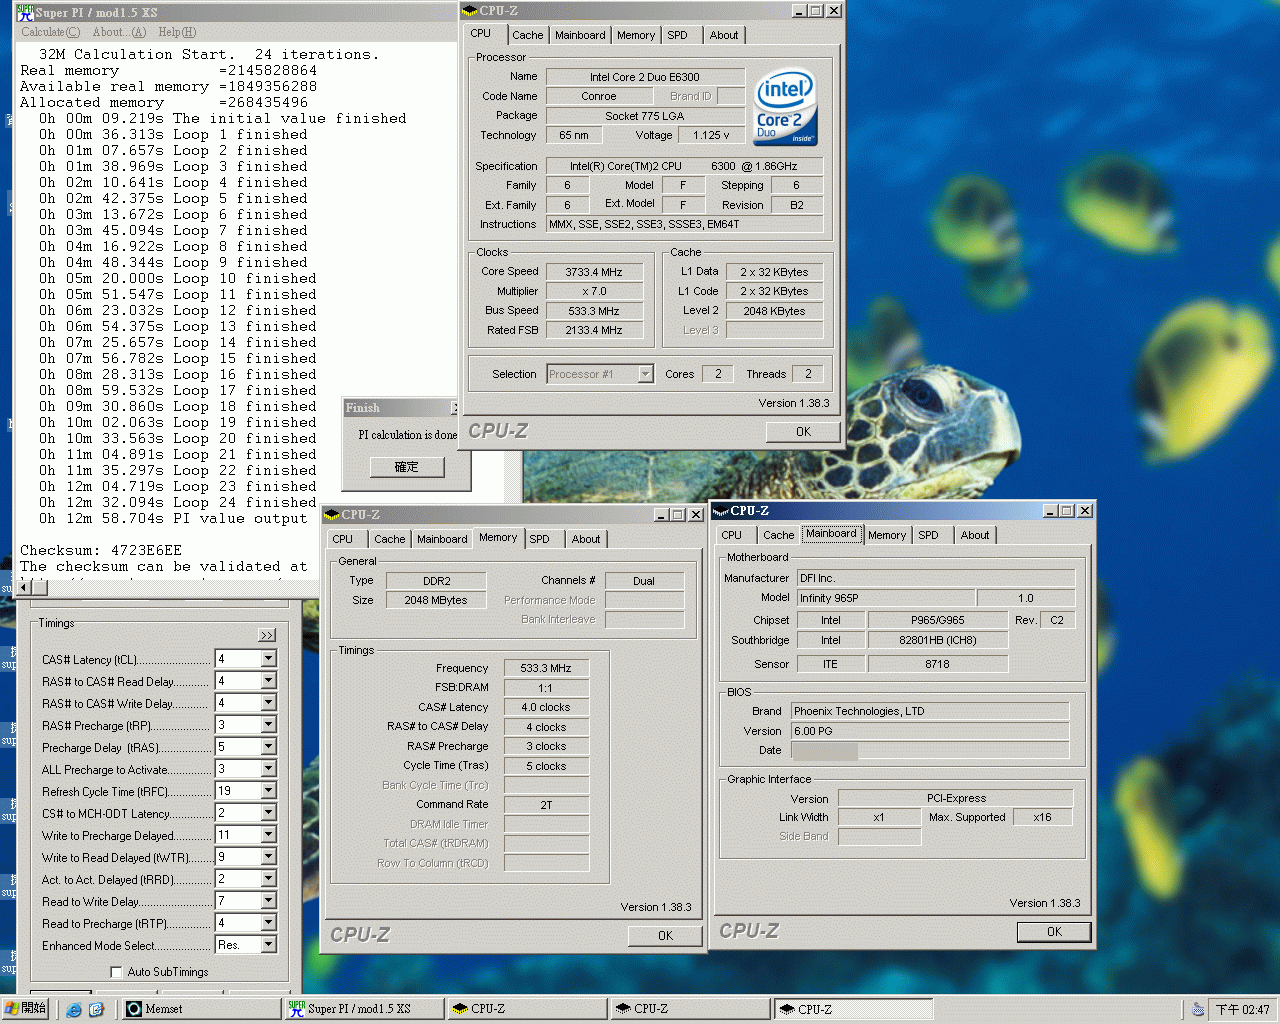This screenshot has width=1280, height=1024.
Task: Click the Manufacturer value DFI Inc.
Action: [936, 578]
